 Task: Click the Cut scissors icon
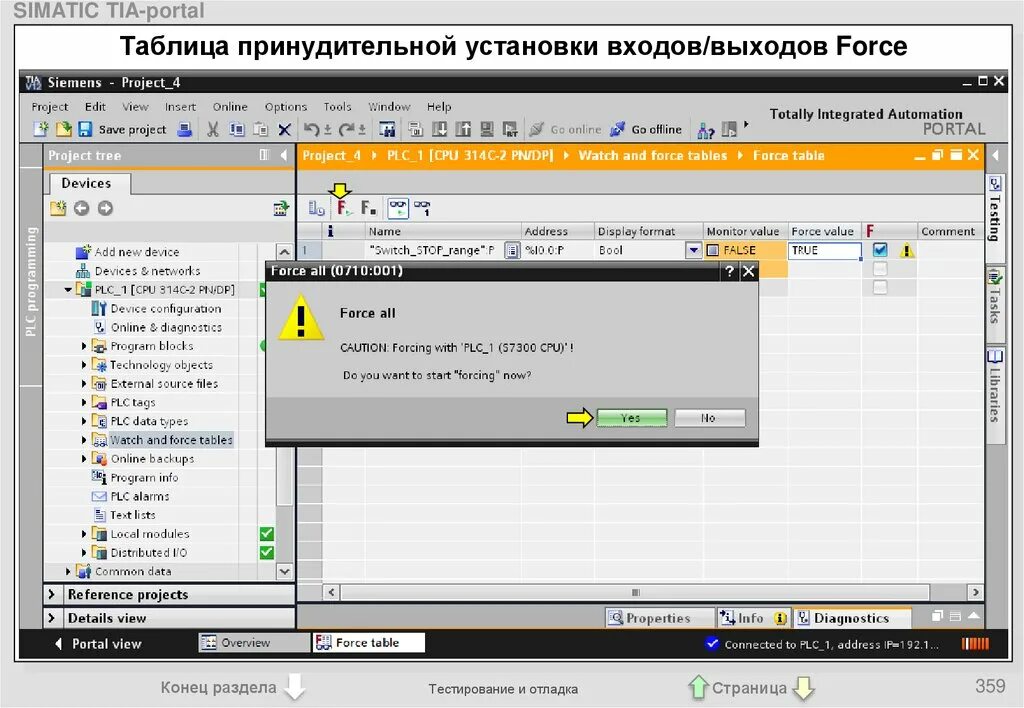coord(212,129)
